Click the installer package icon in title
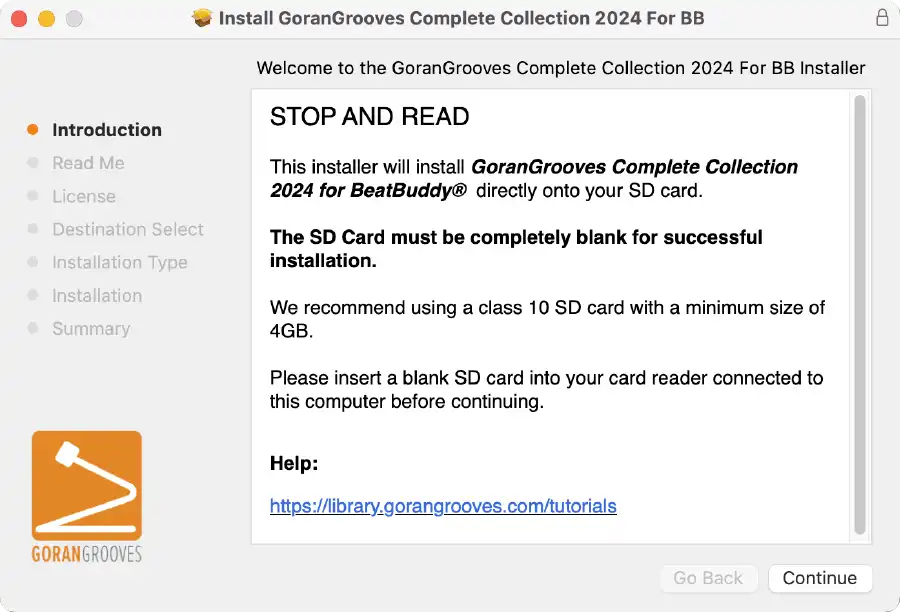 coord(202,18)
